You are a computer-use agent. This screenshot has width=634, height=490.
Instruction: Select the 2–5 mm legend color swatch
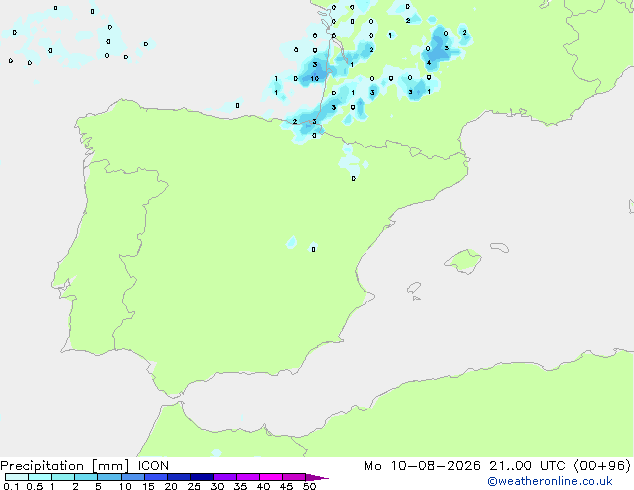(x=86, y=477)
